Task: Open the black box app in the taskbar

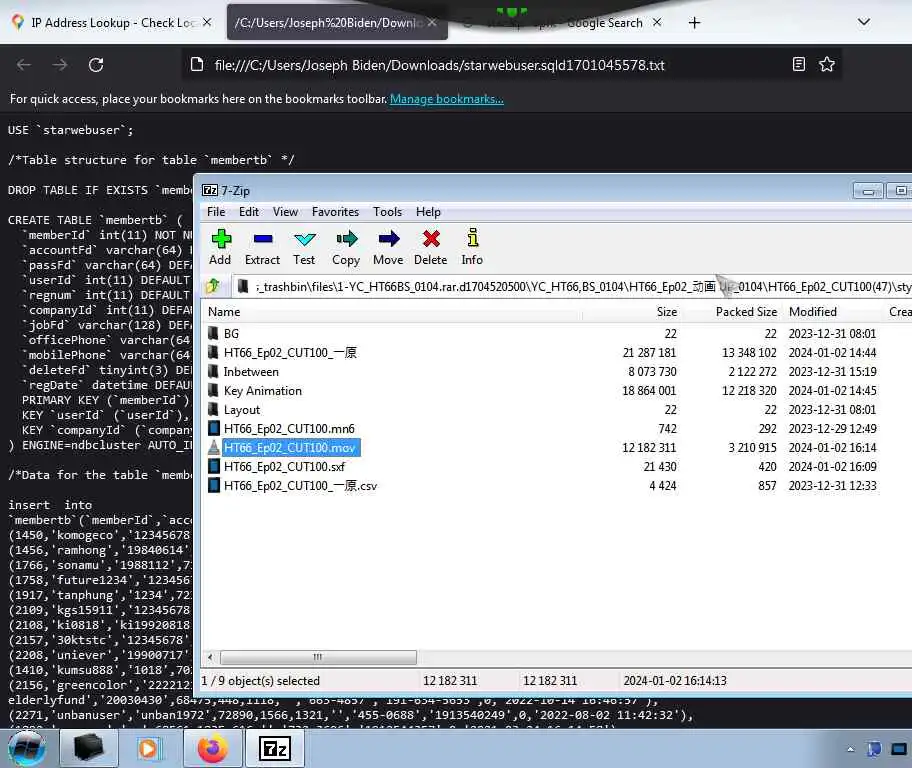Action: 88,748
